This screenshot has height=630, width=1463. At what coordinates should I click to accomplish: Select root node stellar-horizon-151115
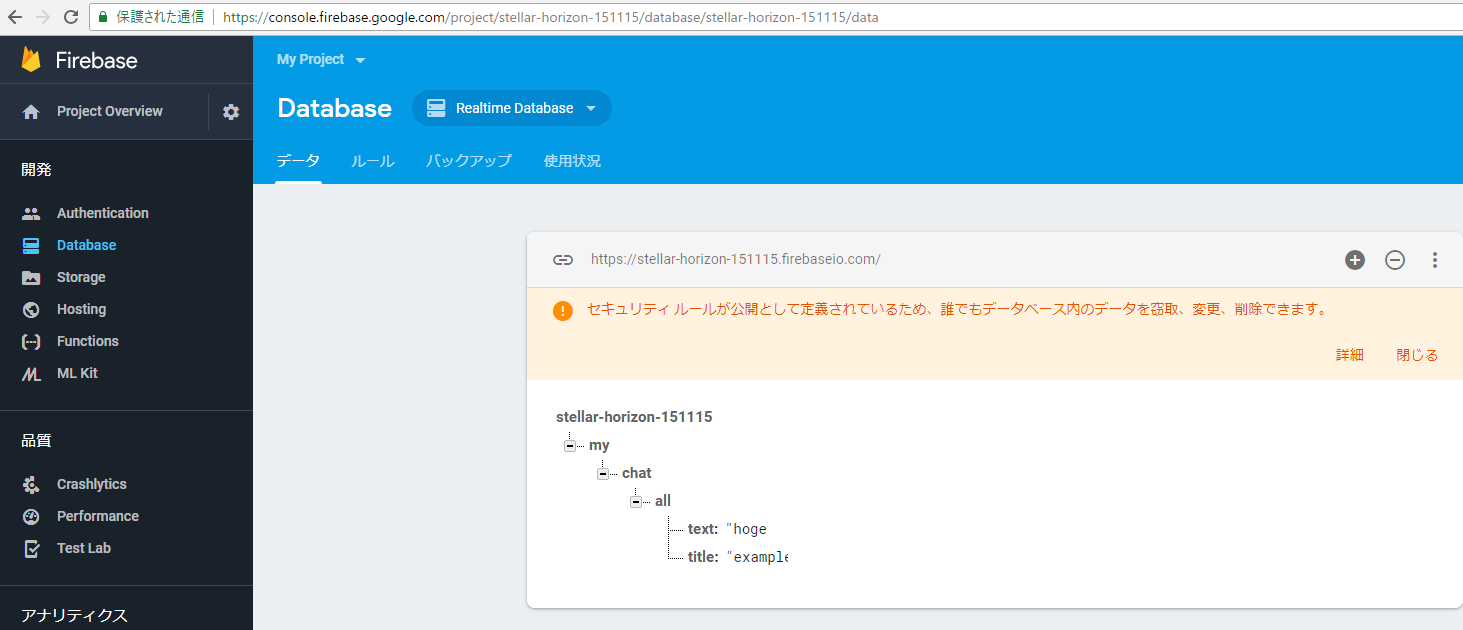click(x=634, y=417)
